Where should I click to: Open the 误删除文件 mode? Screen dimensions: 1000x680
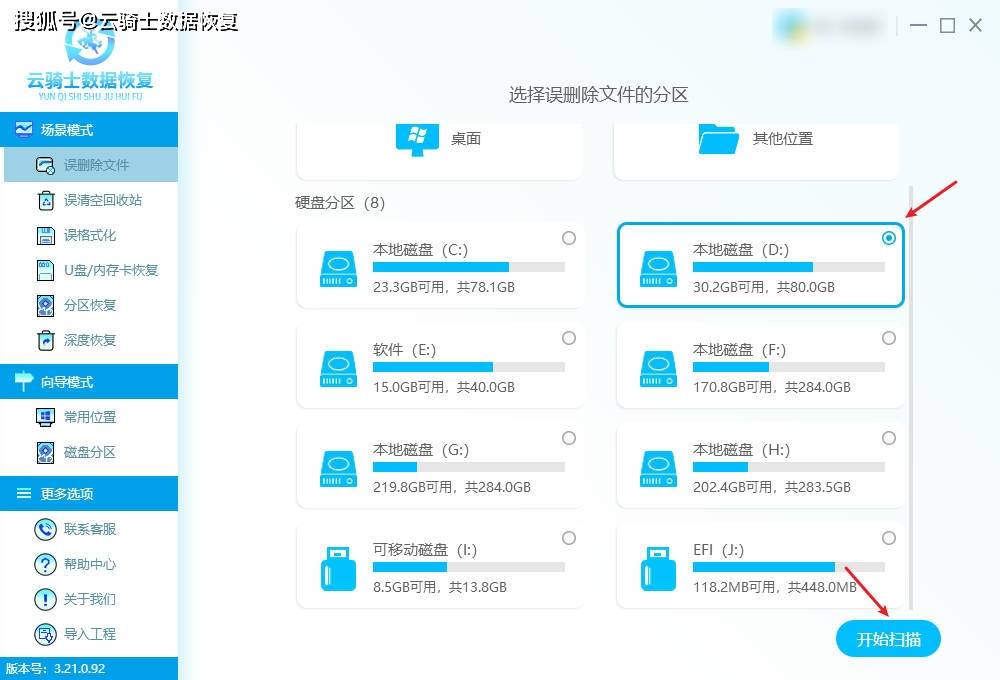point(91,165)
